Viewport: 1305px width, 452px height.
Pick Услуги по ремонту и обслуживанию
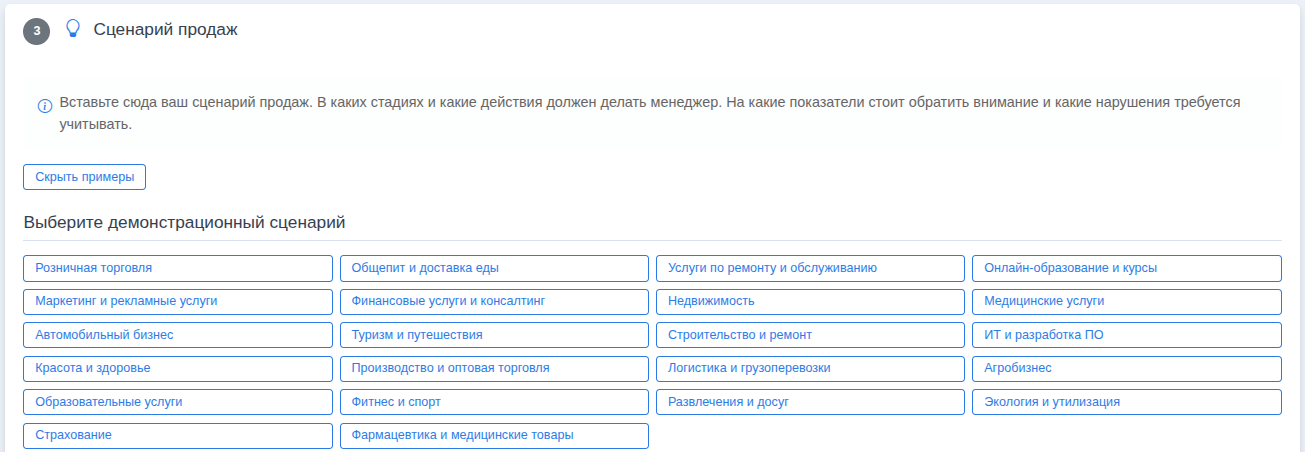(810, 268)
